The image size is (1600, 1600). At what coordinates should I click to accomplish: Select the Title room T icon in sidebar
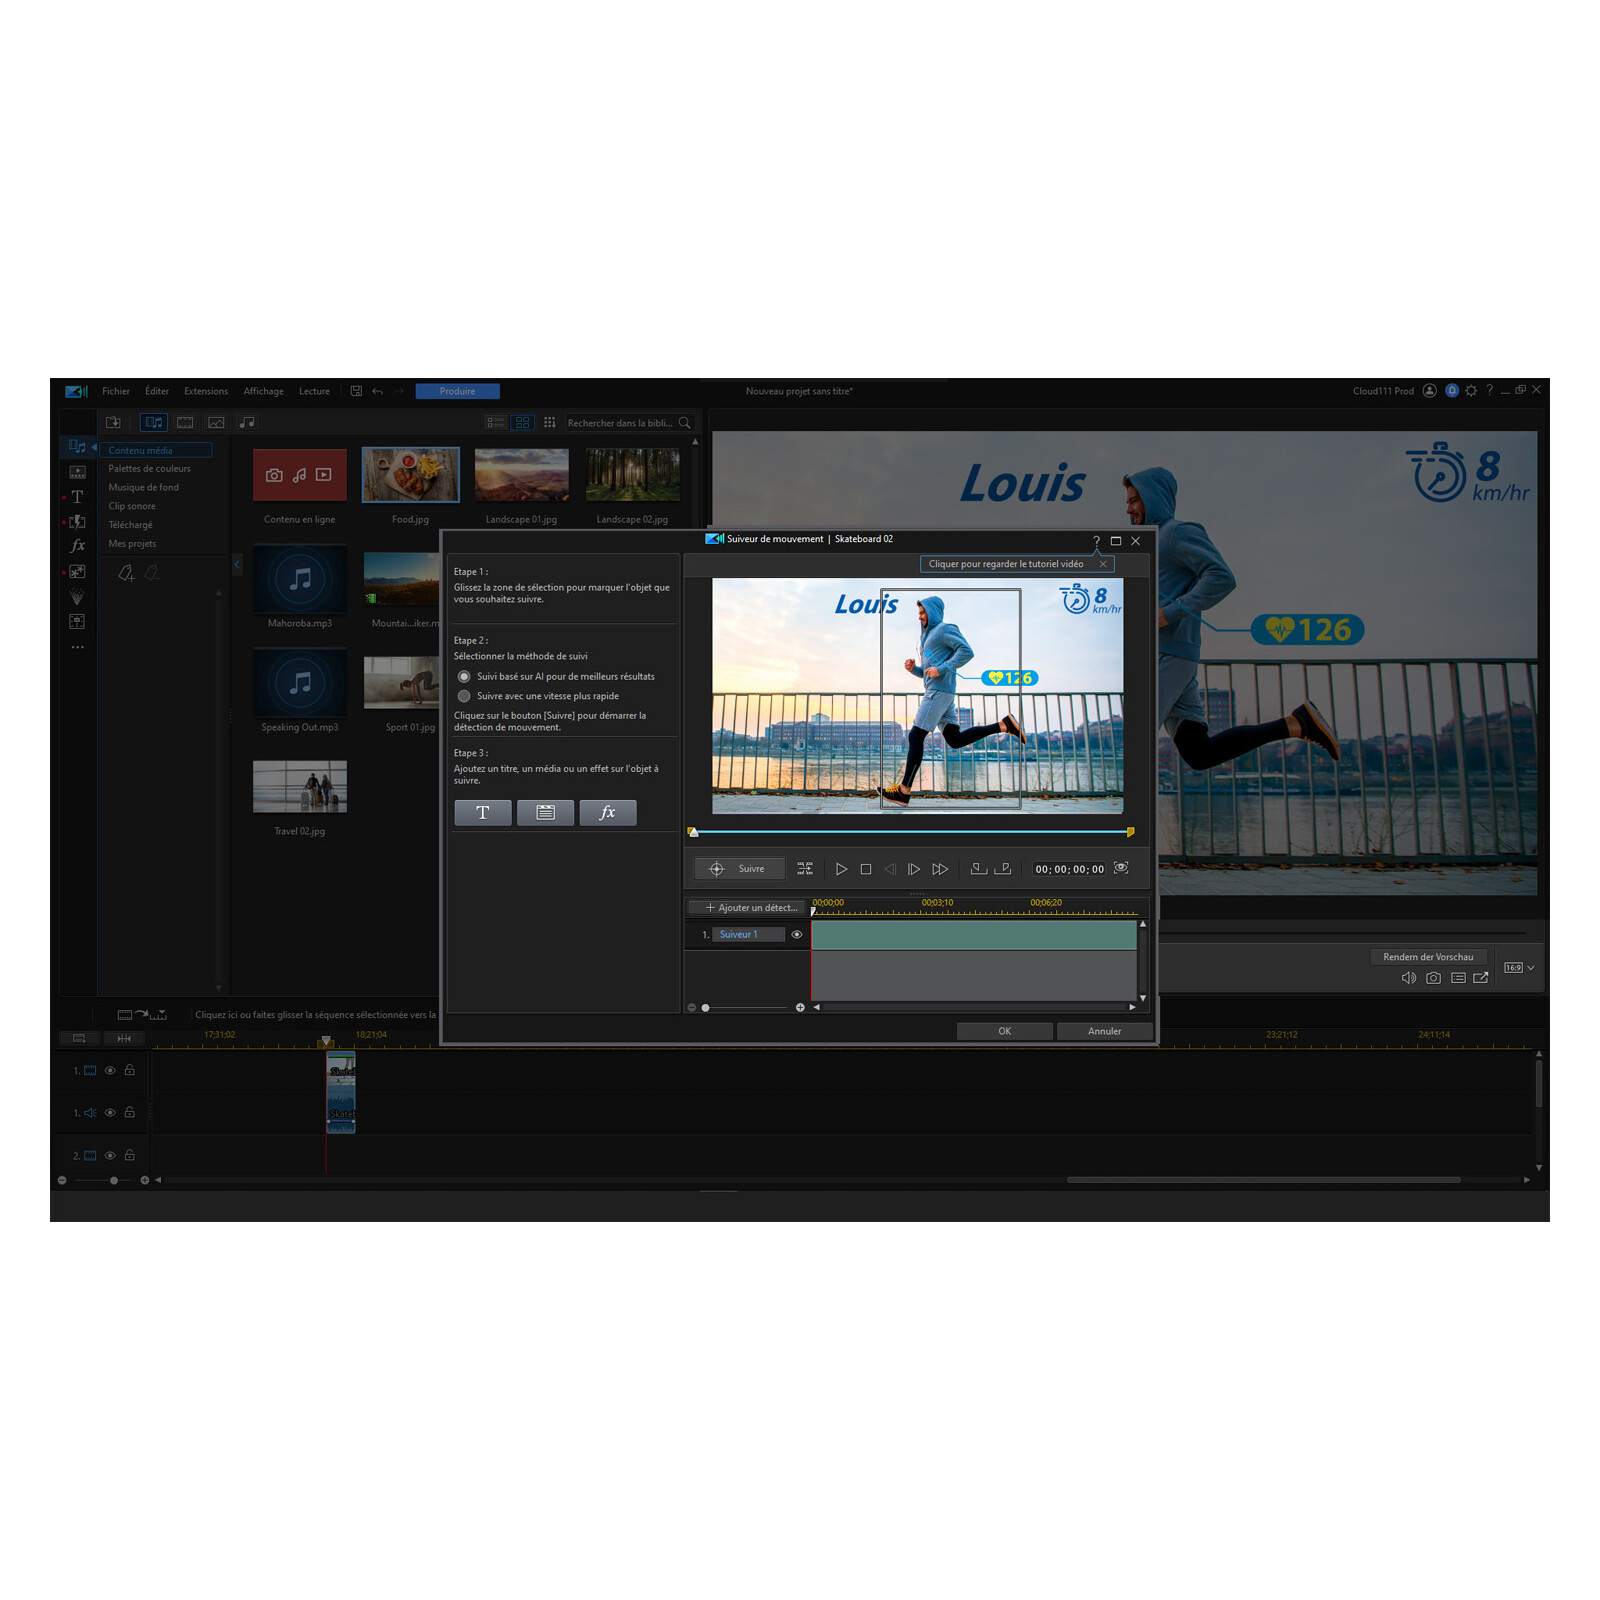77,498
